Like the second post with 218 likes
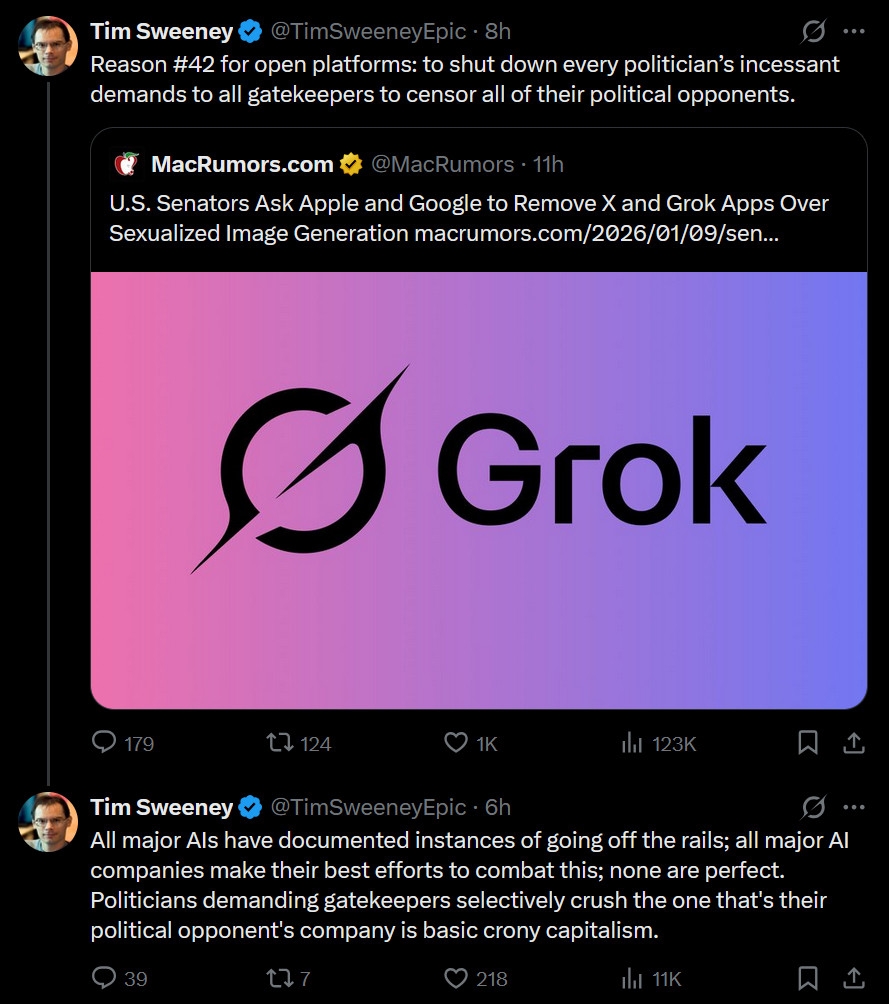This screenshot has width=889, height=1004. (457, 978)
